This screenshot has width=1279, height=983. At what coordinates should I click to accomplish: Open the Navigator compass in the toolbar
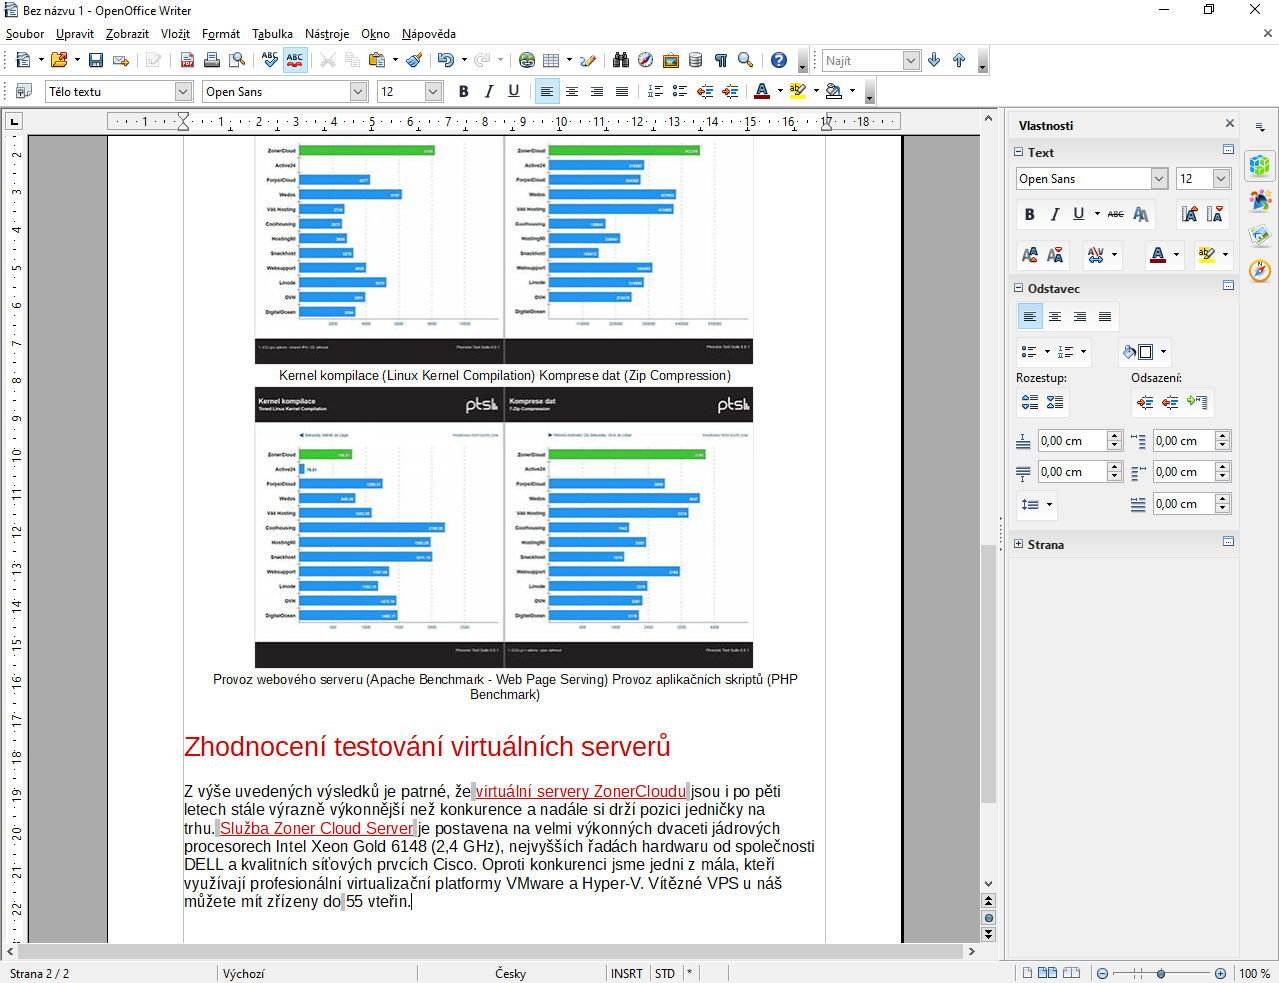[646, 61]
